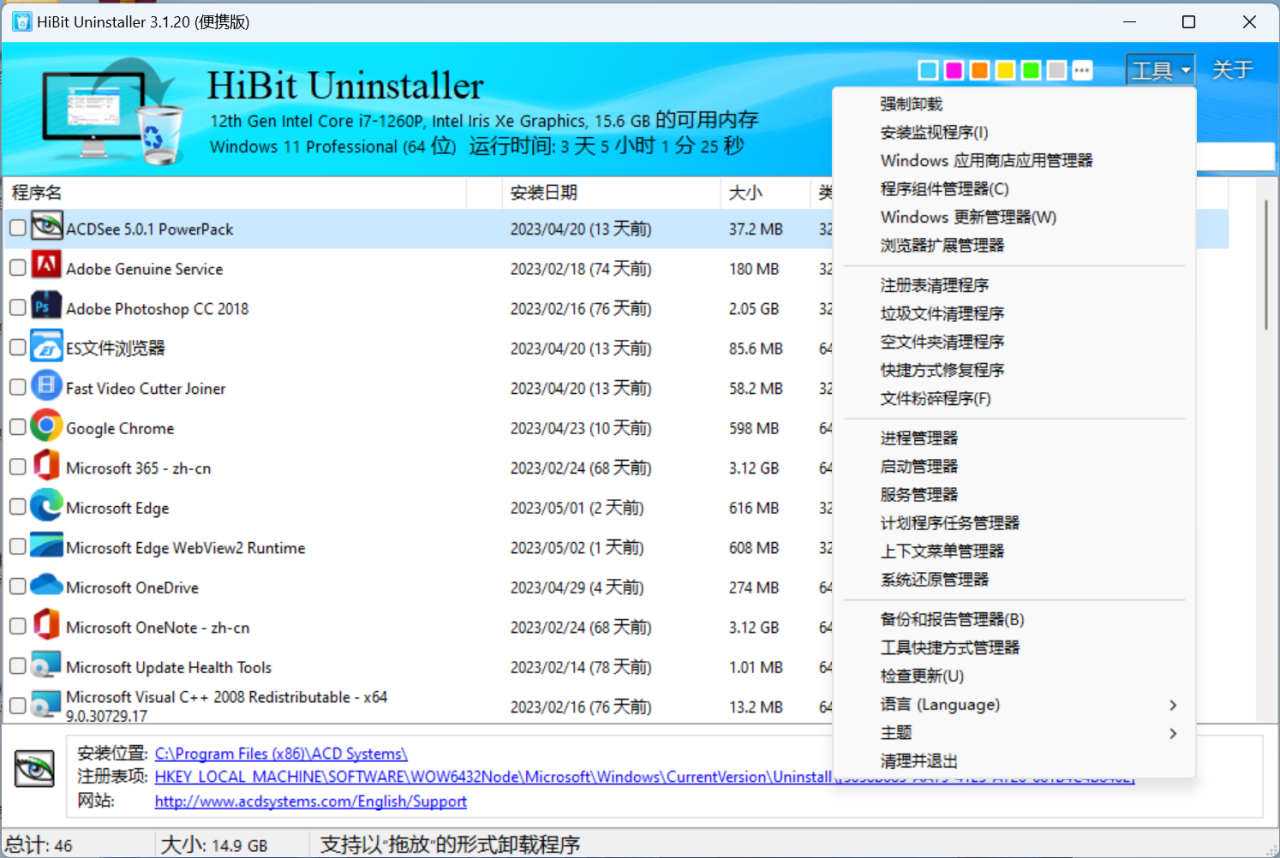Check the checkbox next to ACDSee 5.0.1 PowerPack
Image resolution: width=1280 pixels, height=858 pixels.
17,228
